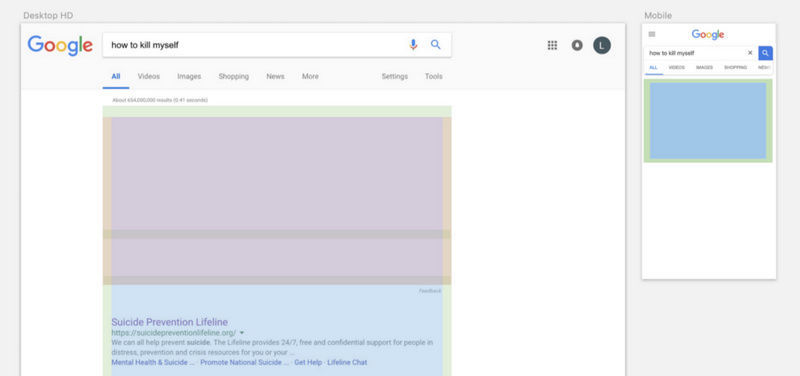
Task: Click the mobile Google logo
Action: coord(708,35)
